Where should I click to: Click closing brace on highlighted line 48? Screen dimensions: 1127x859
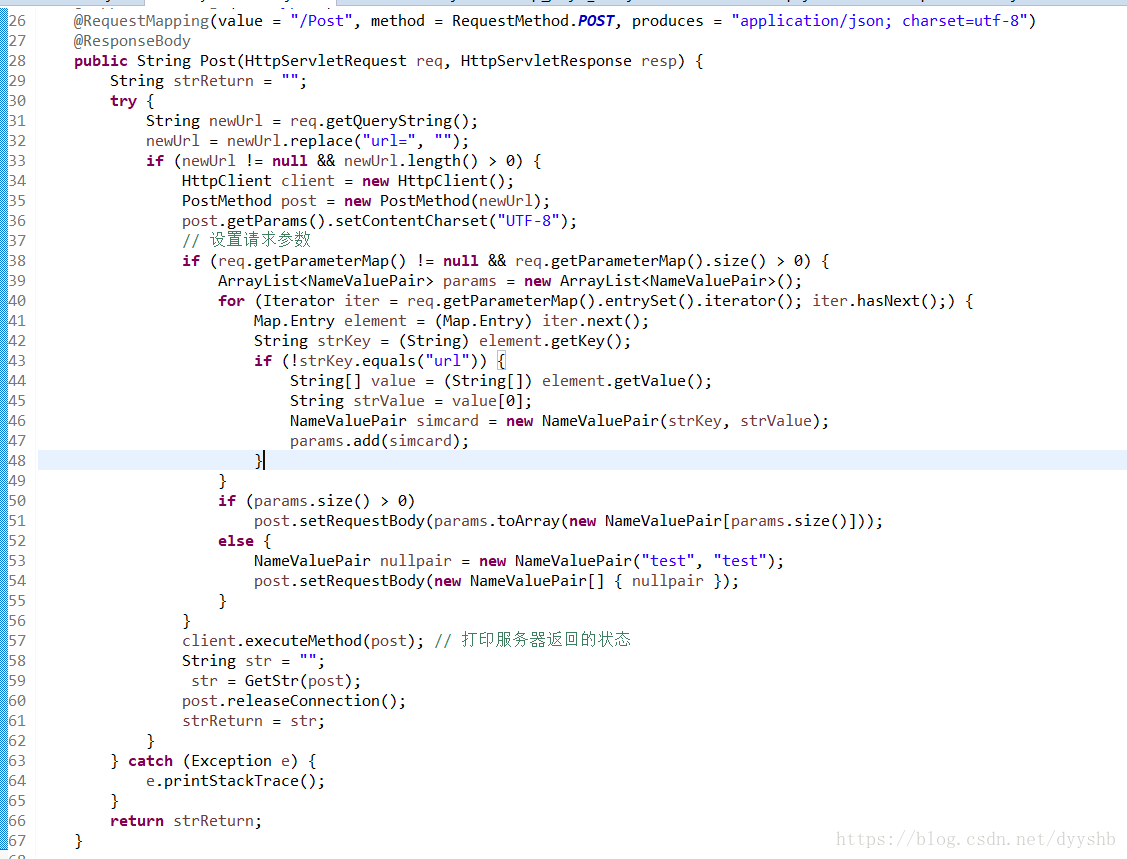(x=259, y=461)
